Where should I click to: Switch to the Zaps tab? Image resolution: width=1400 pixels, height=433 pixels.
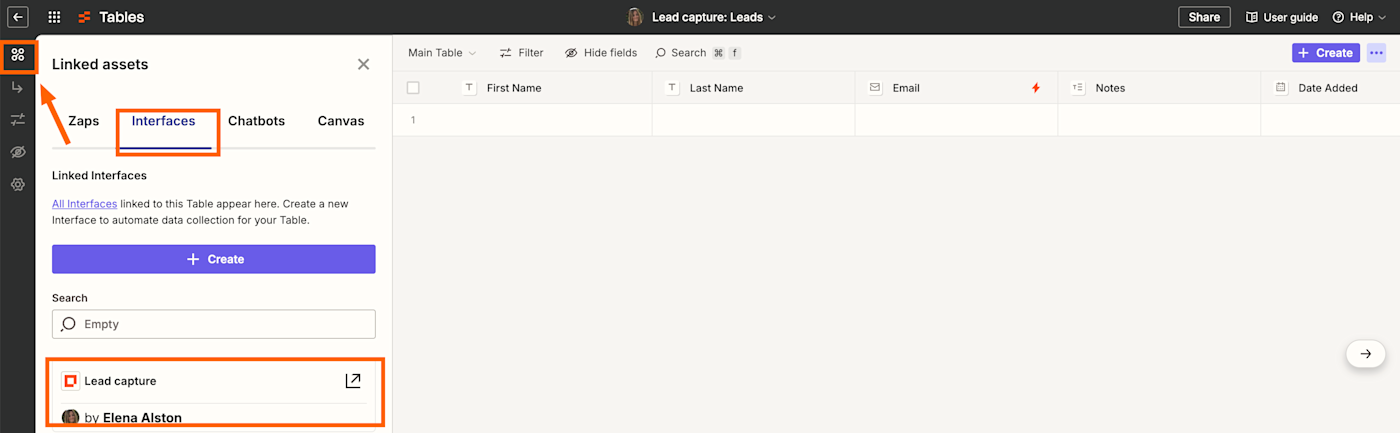pos(84,121)
